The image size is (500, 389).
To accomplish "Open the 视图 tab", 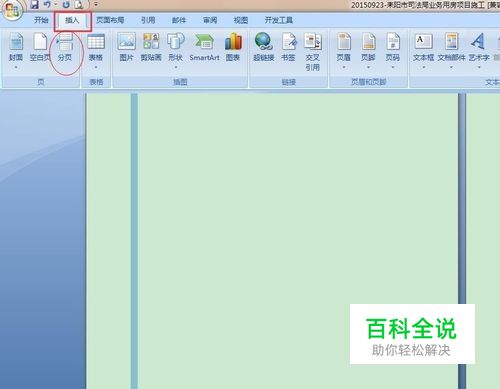I will [241, 20].
